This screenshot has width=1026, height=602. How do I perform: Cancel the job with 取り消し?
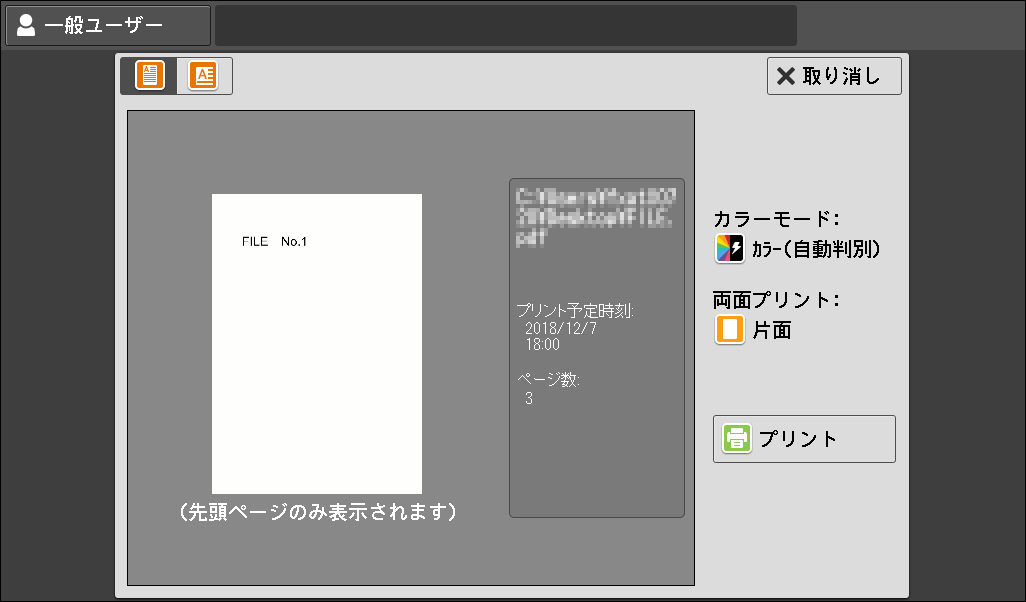pos(834,75)
